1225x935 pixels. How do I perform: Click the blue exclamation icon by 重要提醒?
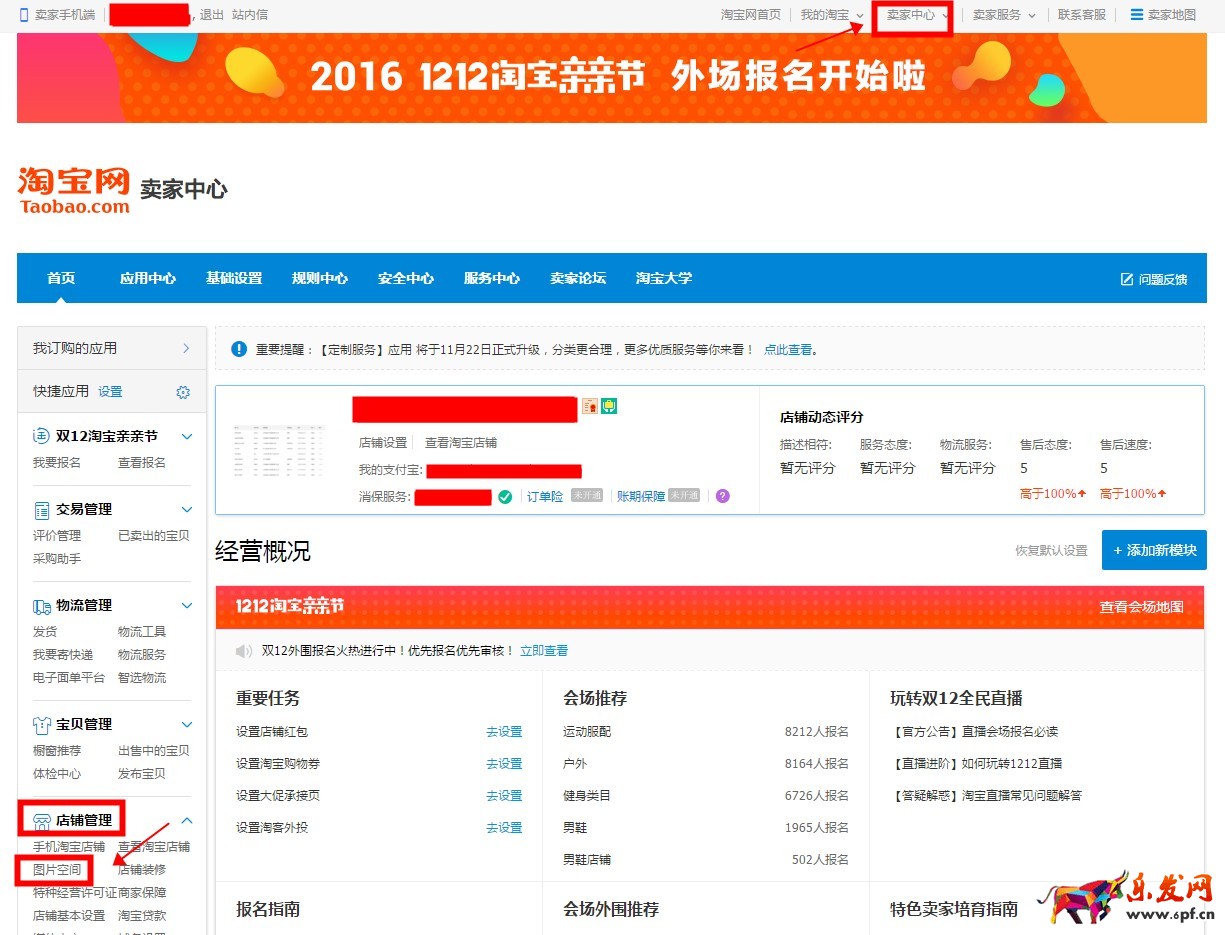[239, 349]
